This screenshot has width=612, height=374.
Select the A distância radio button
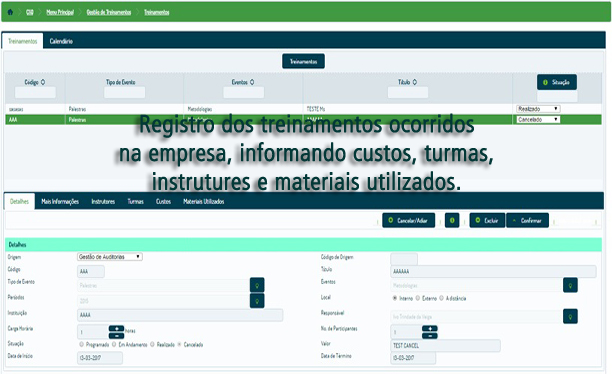pyautogui.click(x=441, y=298)
